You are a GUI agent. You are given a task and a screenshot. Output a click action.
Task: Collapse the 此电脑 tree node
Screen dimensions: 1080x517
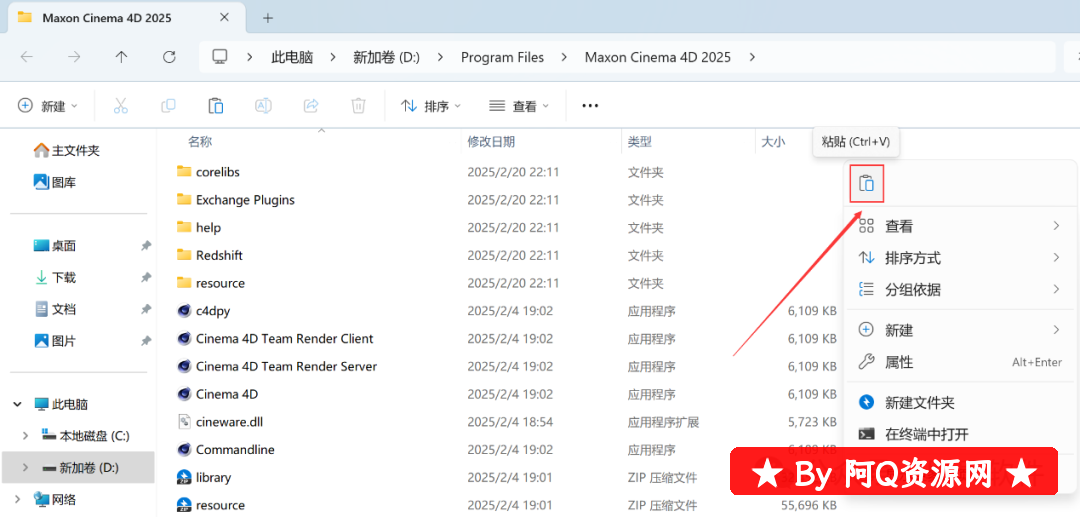pos(17,404)
